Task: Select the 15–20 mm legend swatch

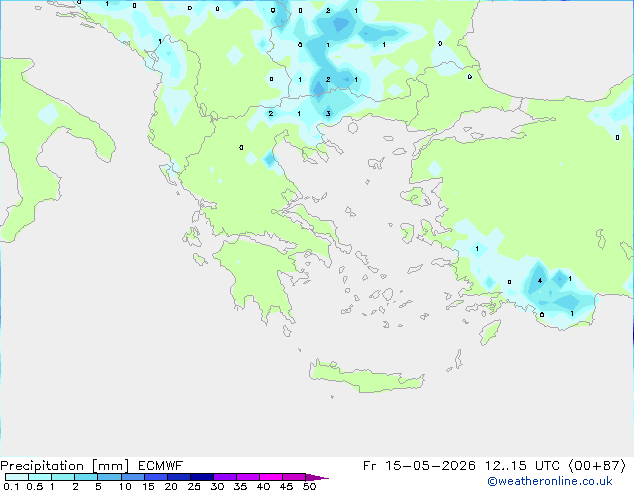Action: pos(155,477)
